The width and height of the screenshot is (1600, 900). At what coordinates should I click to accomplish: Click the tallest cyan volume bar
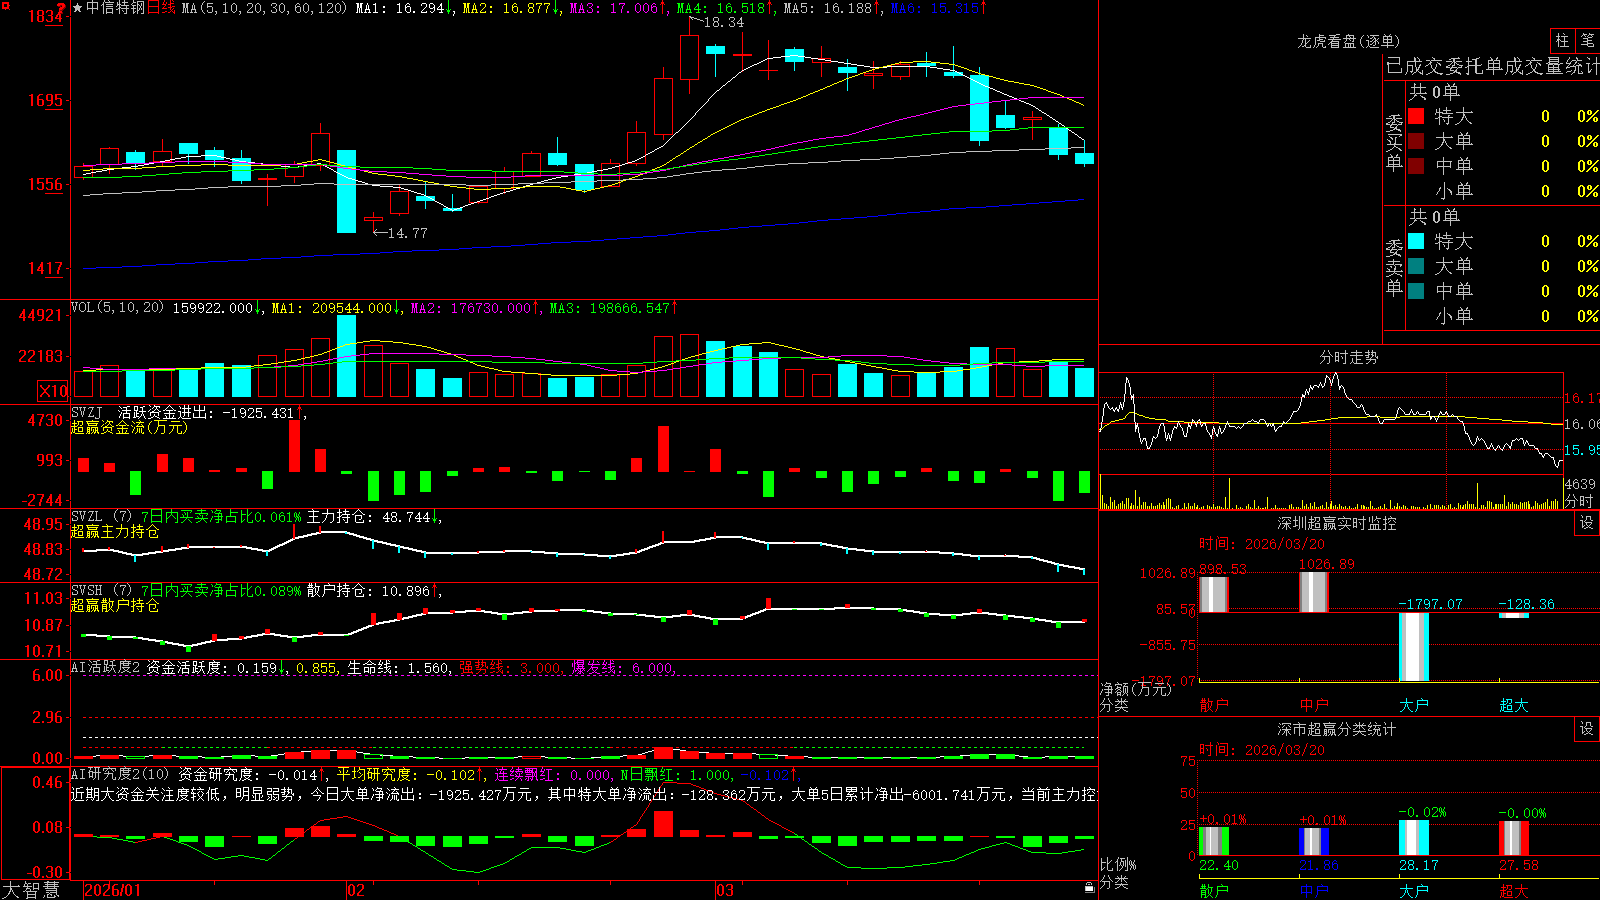(x=347, y=356)
